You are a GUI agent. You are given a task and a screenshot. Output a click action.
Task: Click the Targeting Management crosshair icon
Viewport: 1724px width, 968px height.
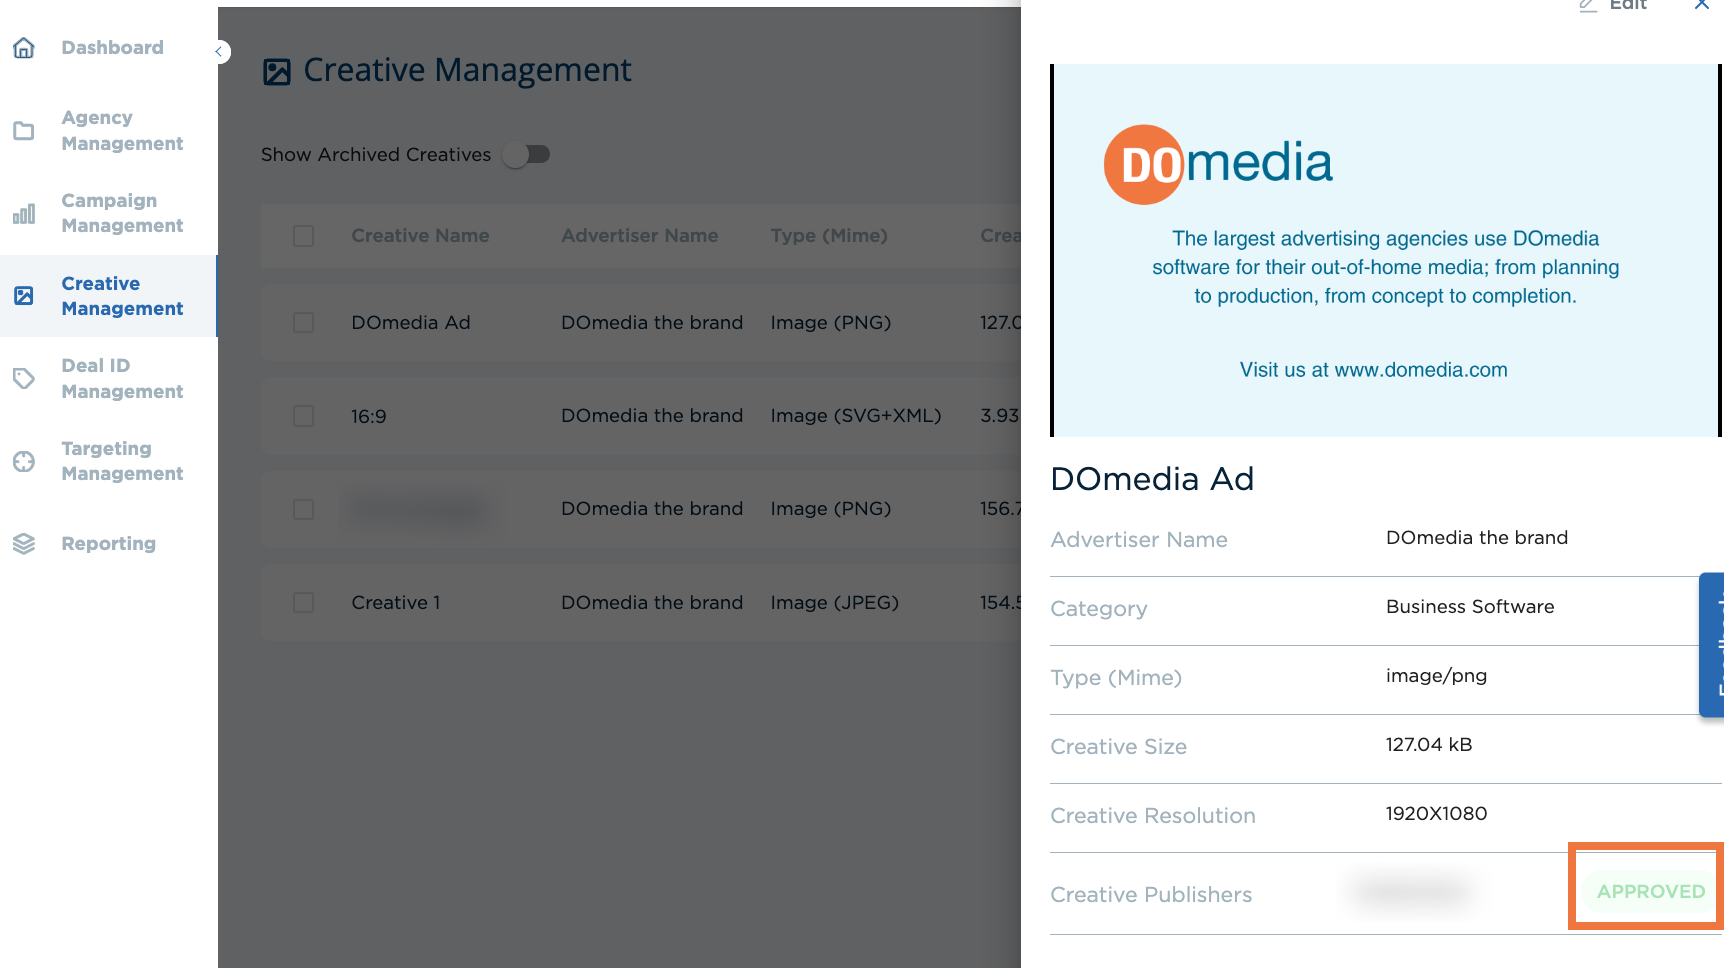24,461
